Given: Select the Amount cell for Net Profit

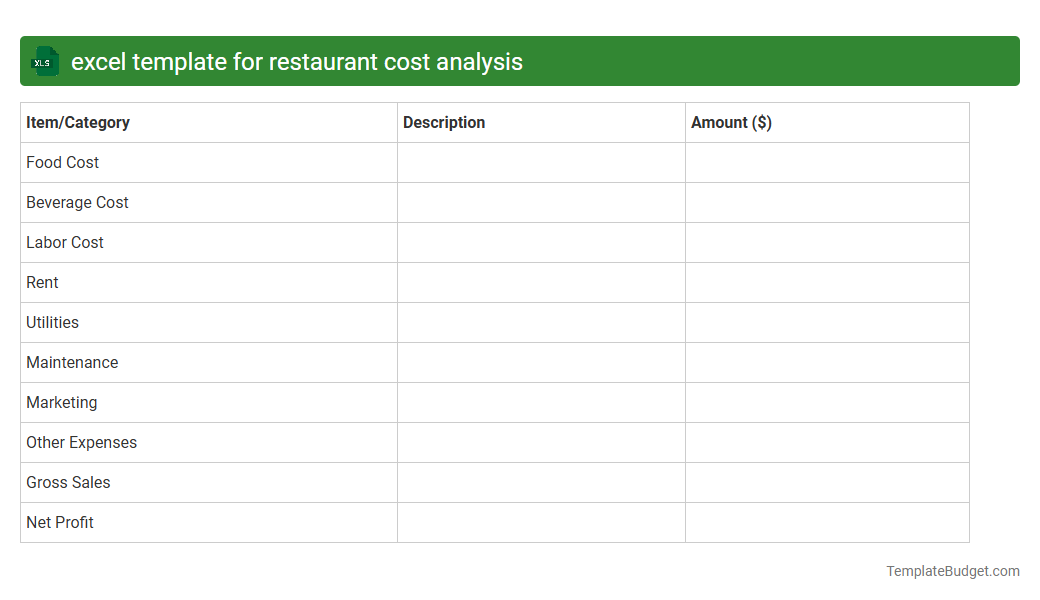Looking at the screenshot, I should click(x=827, y=522).
